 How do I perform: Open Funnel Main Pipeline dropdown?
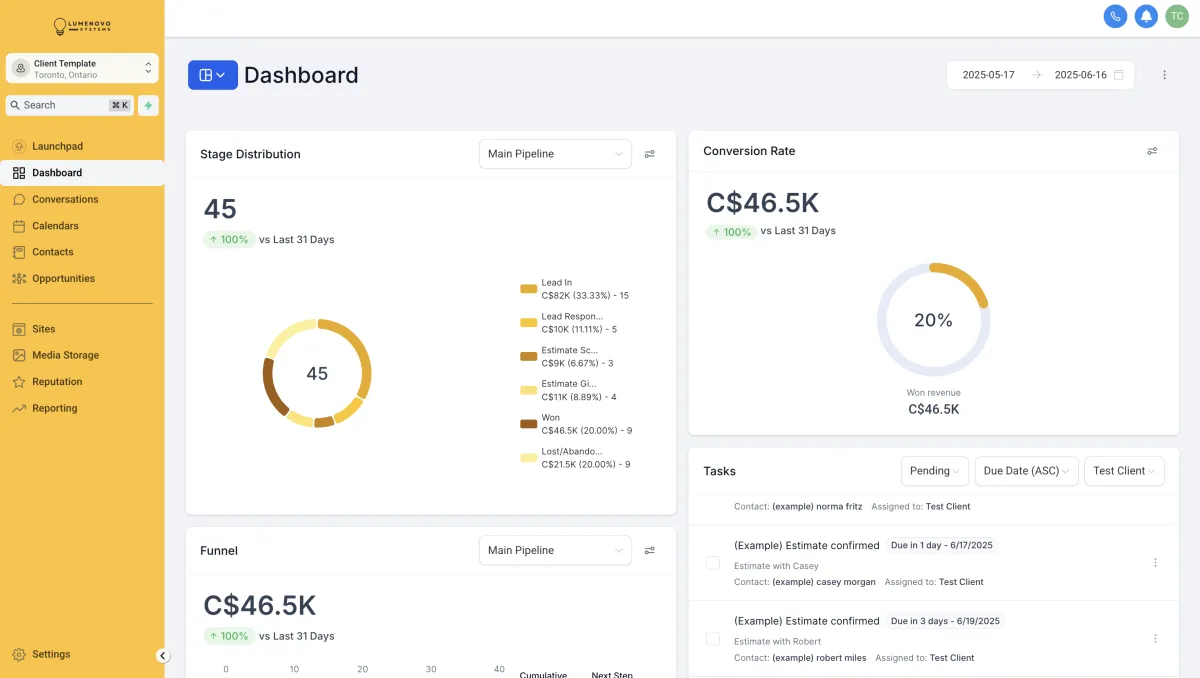[555, 550]
